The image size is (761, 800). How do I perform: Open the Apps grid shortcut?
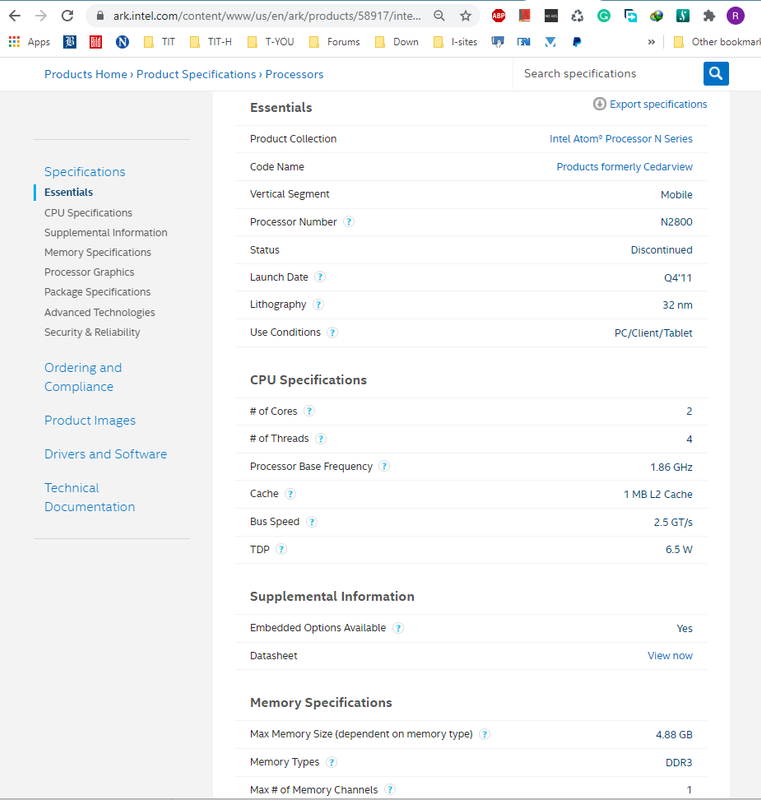(x=29, y=42)
